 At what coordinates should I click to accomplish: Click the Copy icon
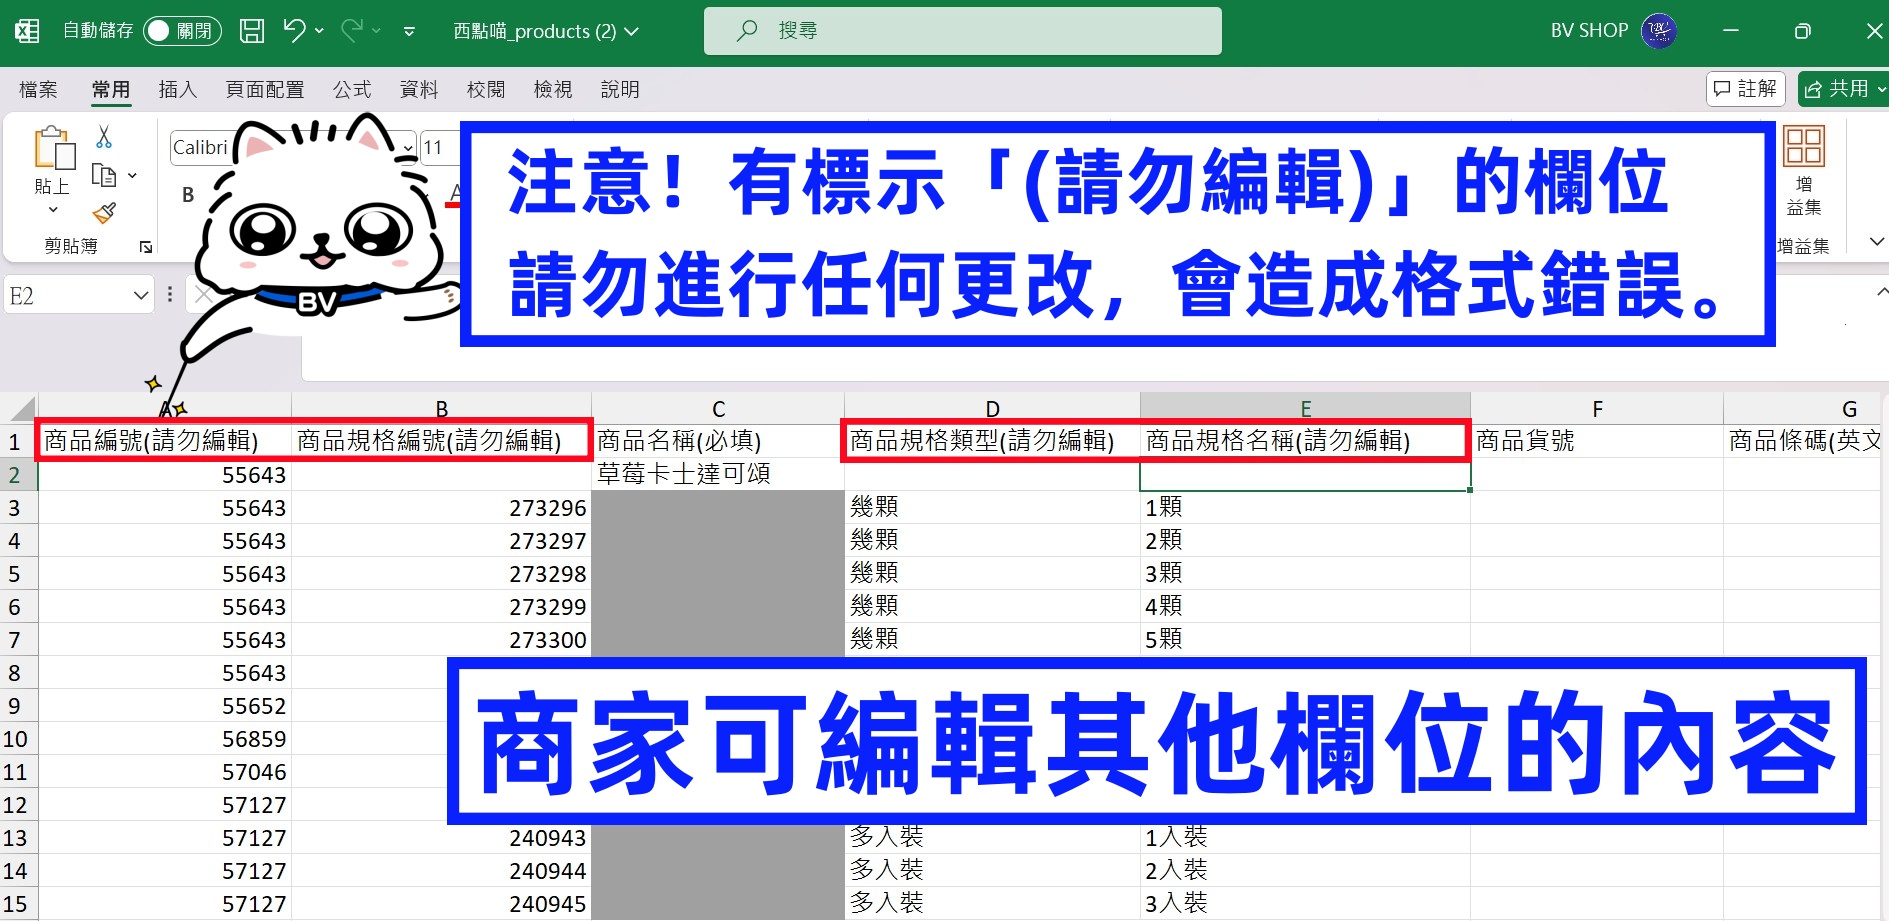coord(104,175)
